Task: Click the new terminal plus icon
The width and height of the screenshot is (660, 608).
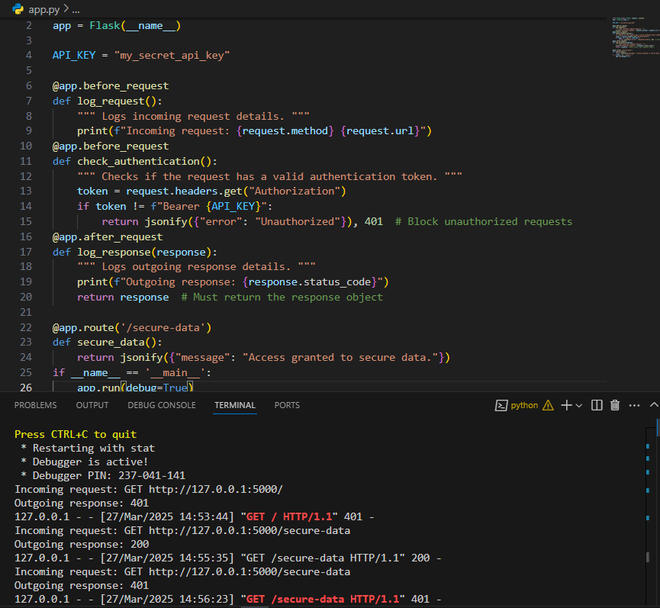Action: point(566,405)
